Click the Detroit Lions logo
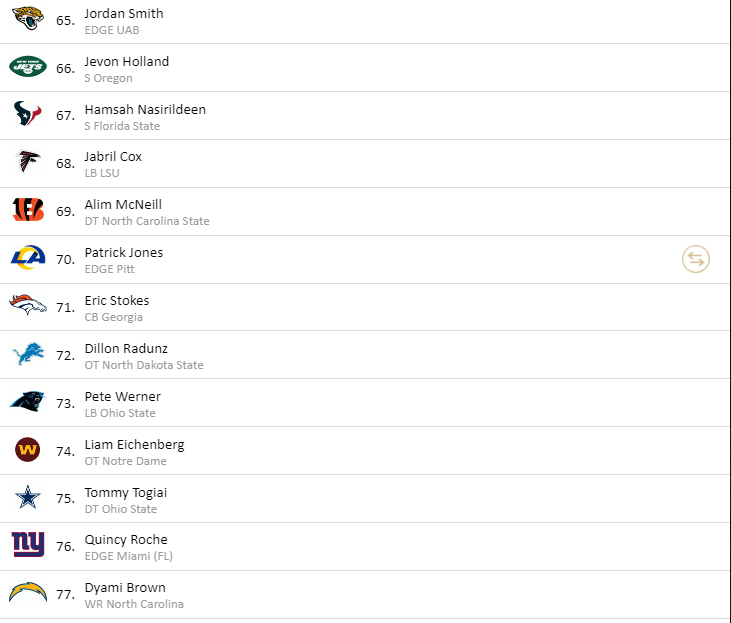This screenshot has height=623, width=731. (x=28, y=353)
